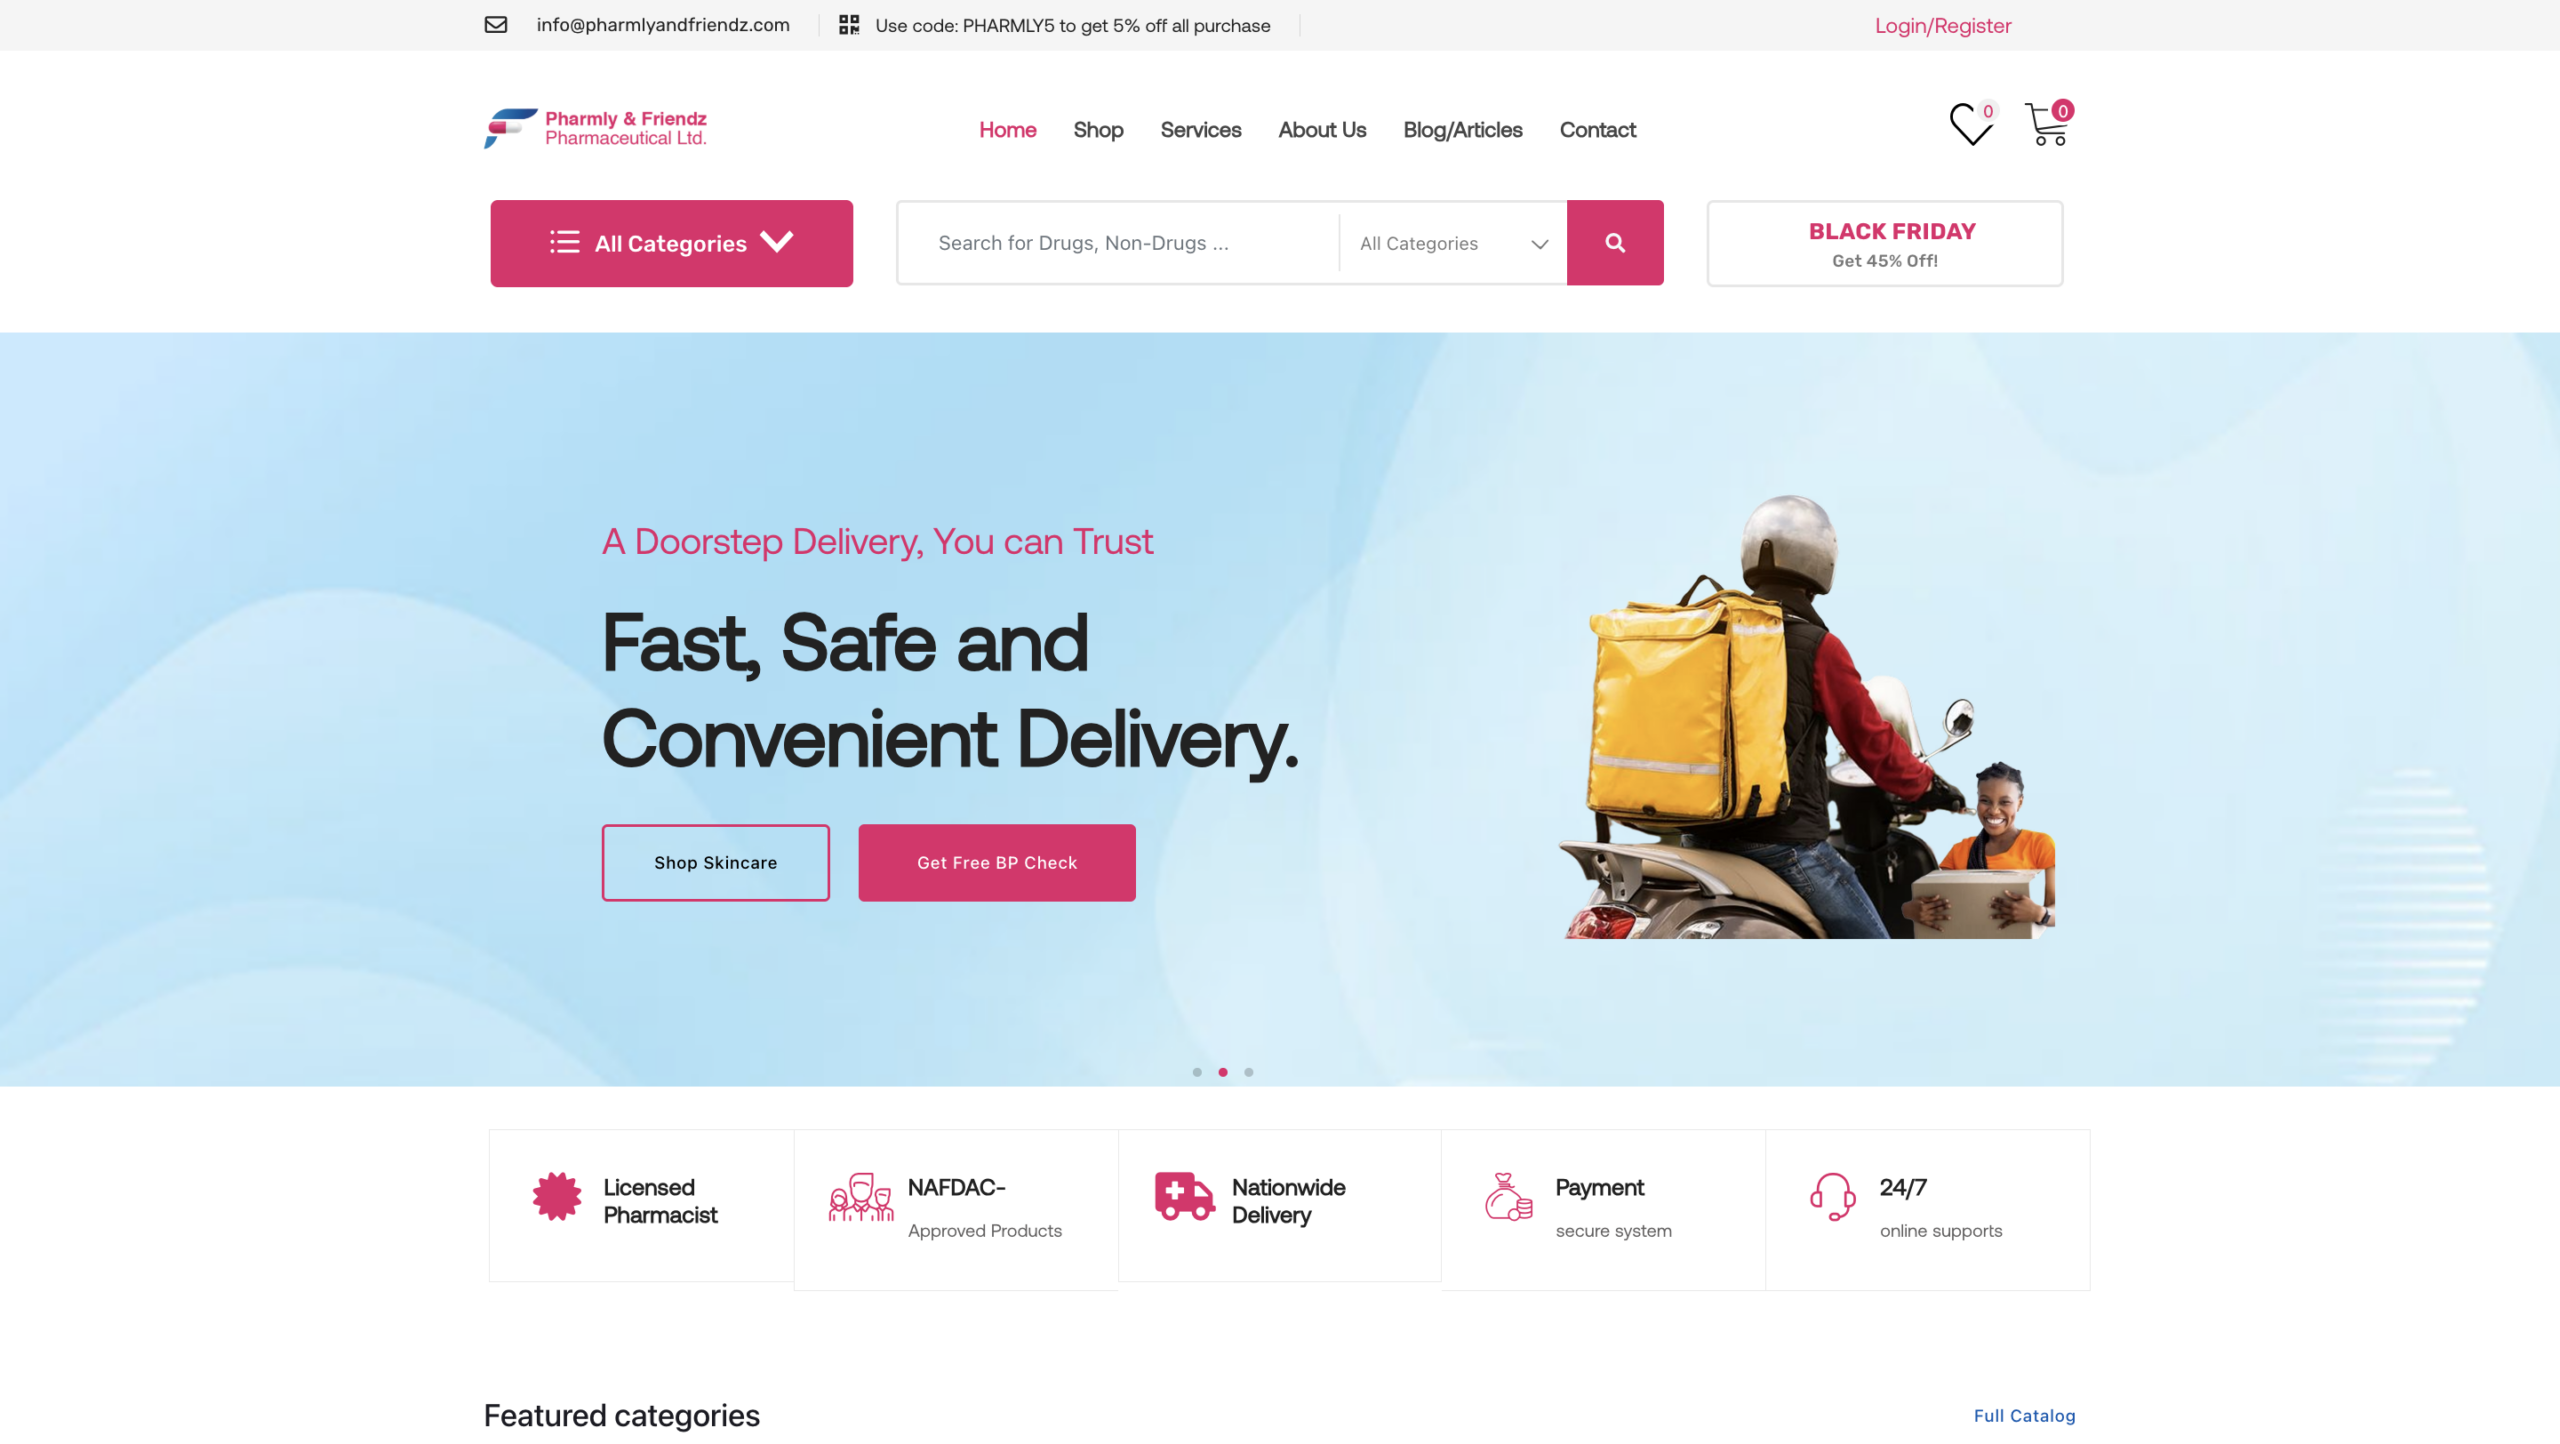
Task: Select the third slider dot
Action: pos(1249,1072)
